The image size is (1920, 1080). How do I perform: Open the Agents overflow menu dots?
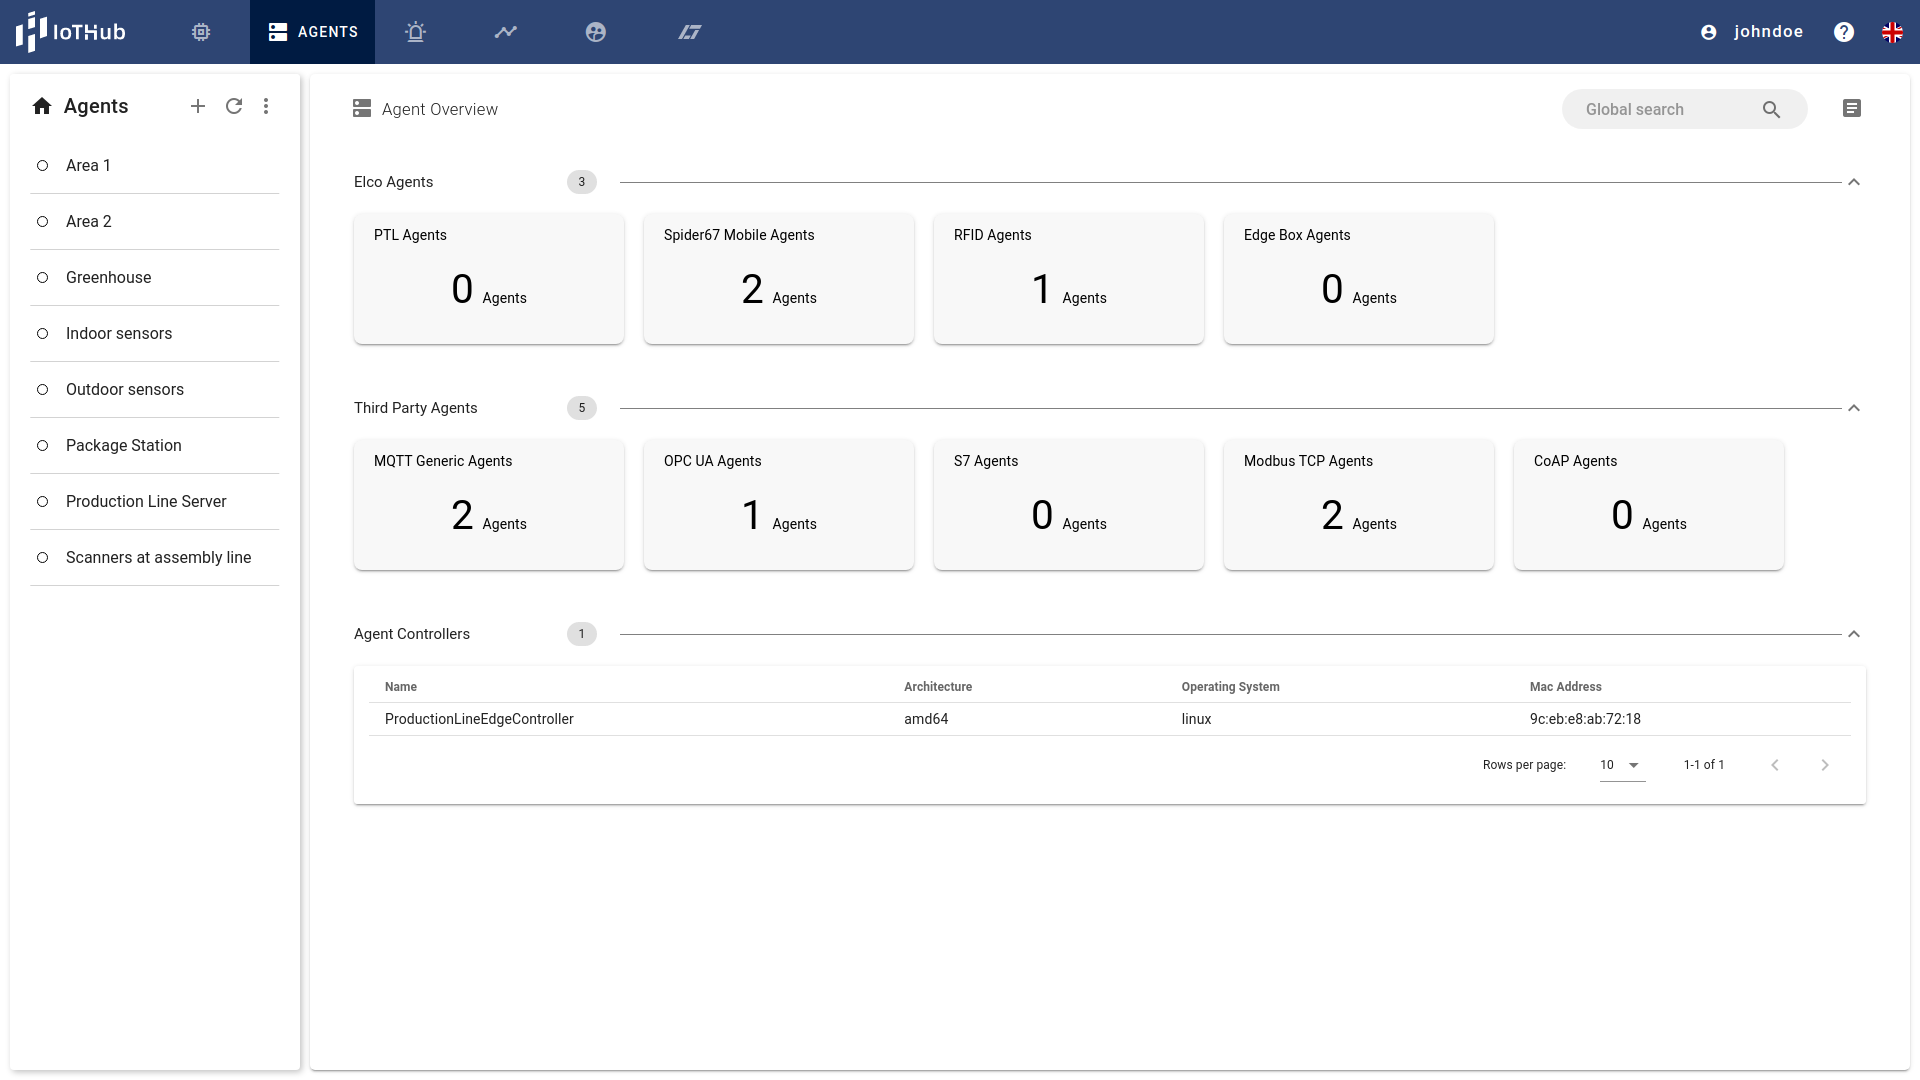click(x=266, y=105)
